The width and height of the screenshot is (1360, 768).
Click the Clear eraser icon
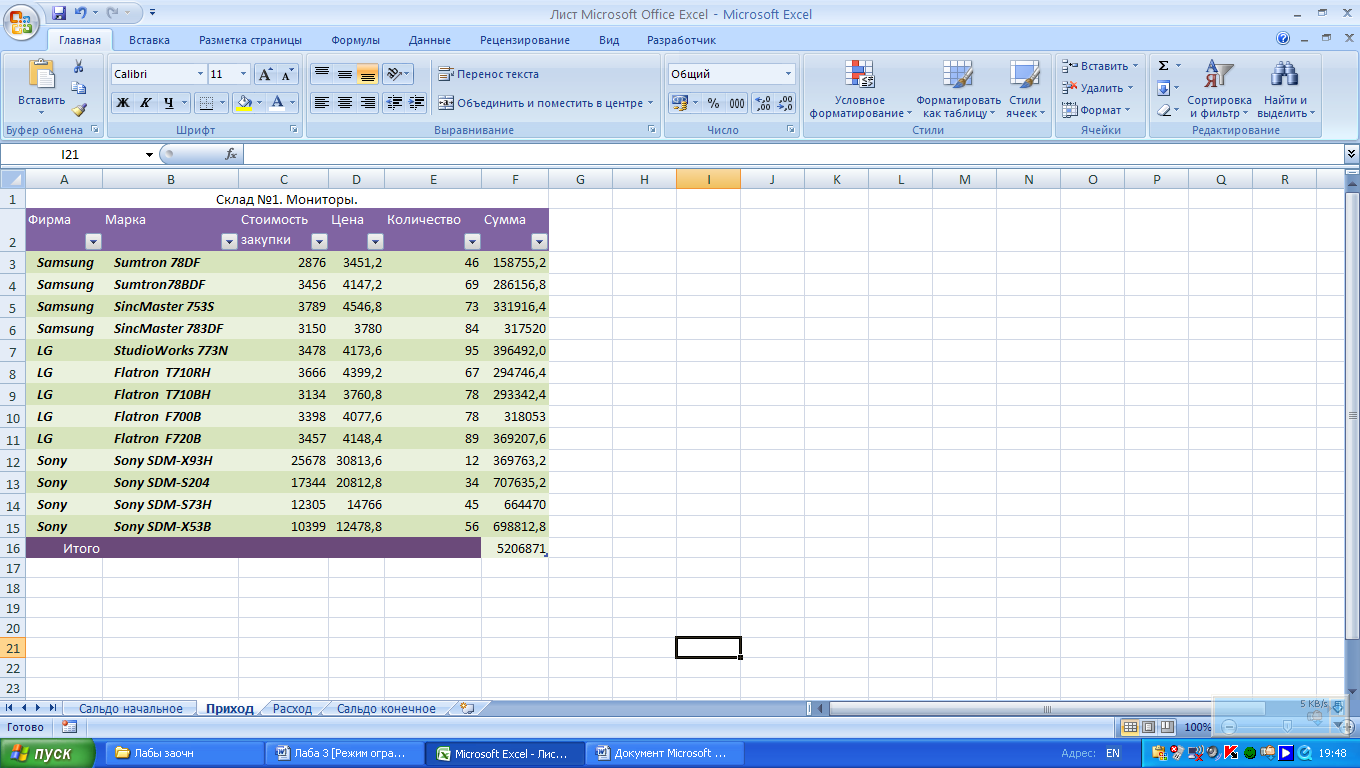[1163, 110]
